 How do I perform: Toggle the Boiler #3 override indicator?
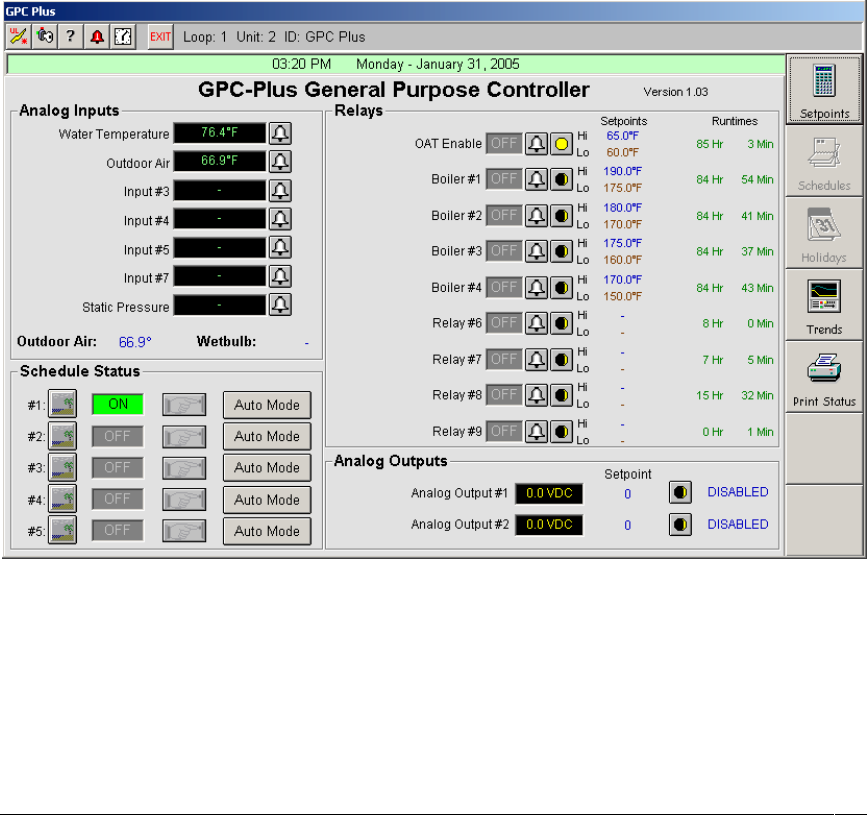(x=561, y=252)
